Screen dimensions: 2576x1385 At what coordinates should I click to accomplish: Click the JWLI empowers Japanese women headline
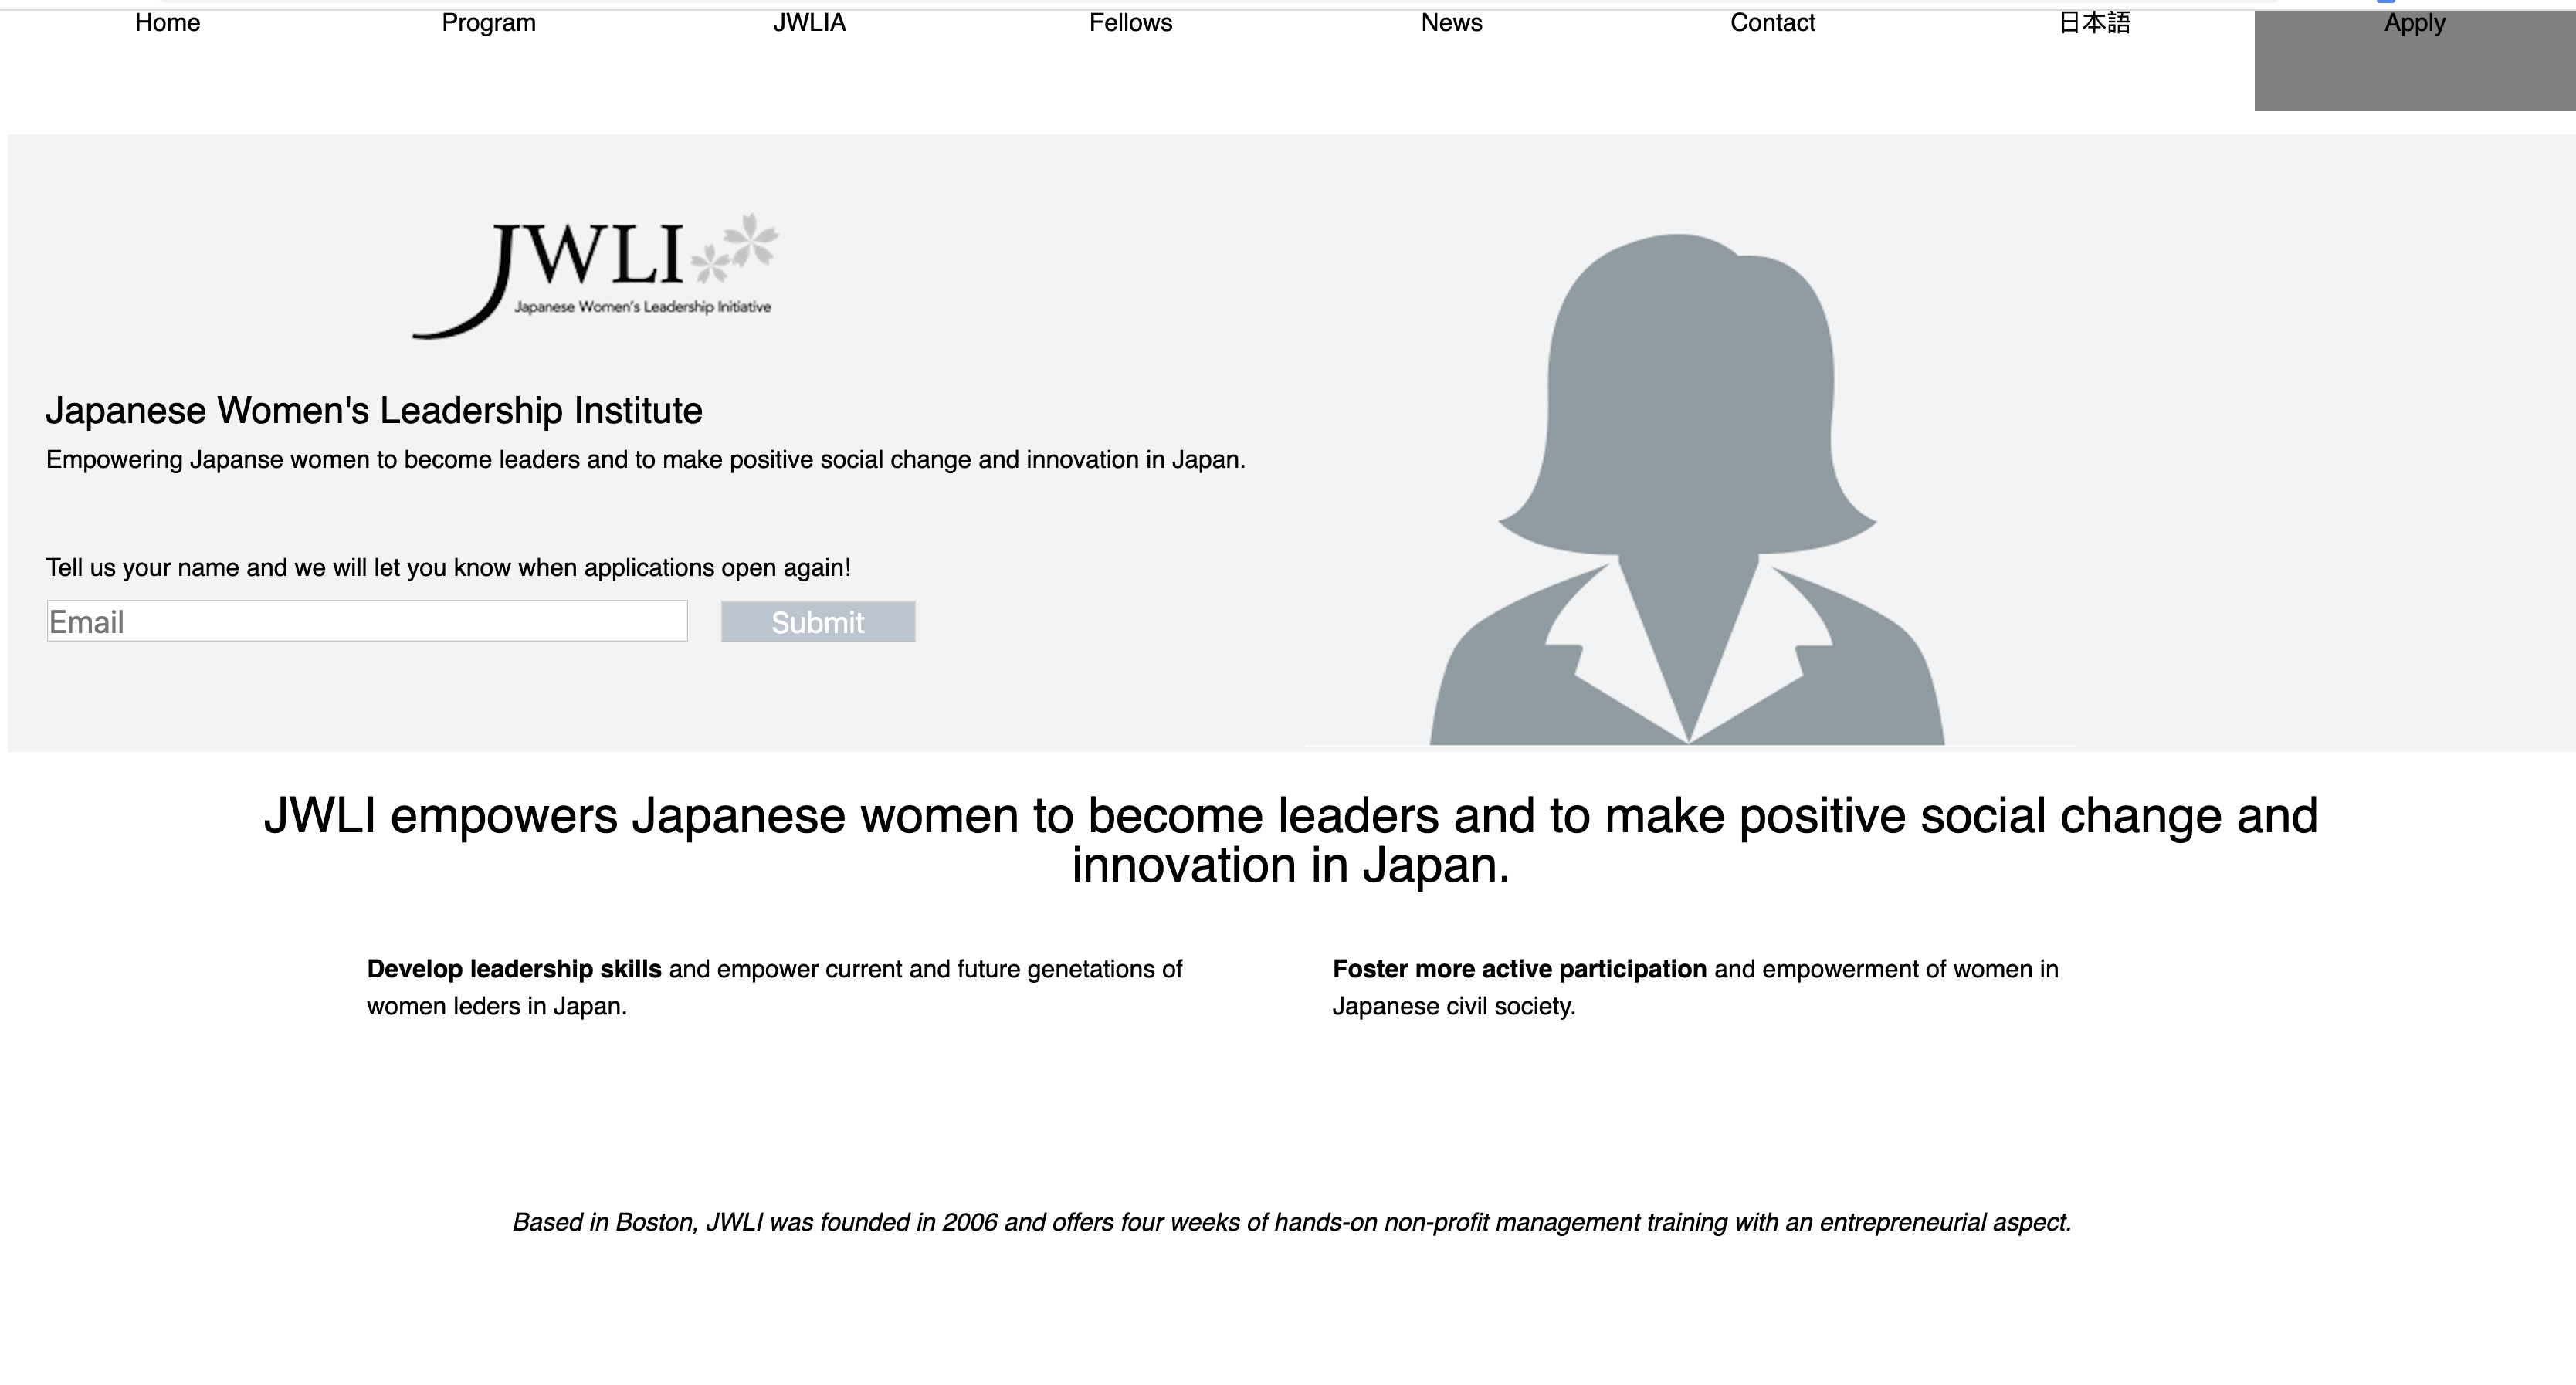click(1290, 840)
